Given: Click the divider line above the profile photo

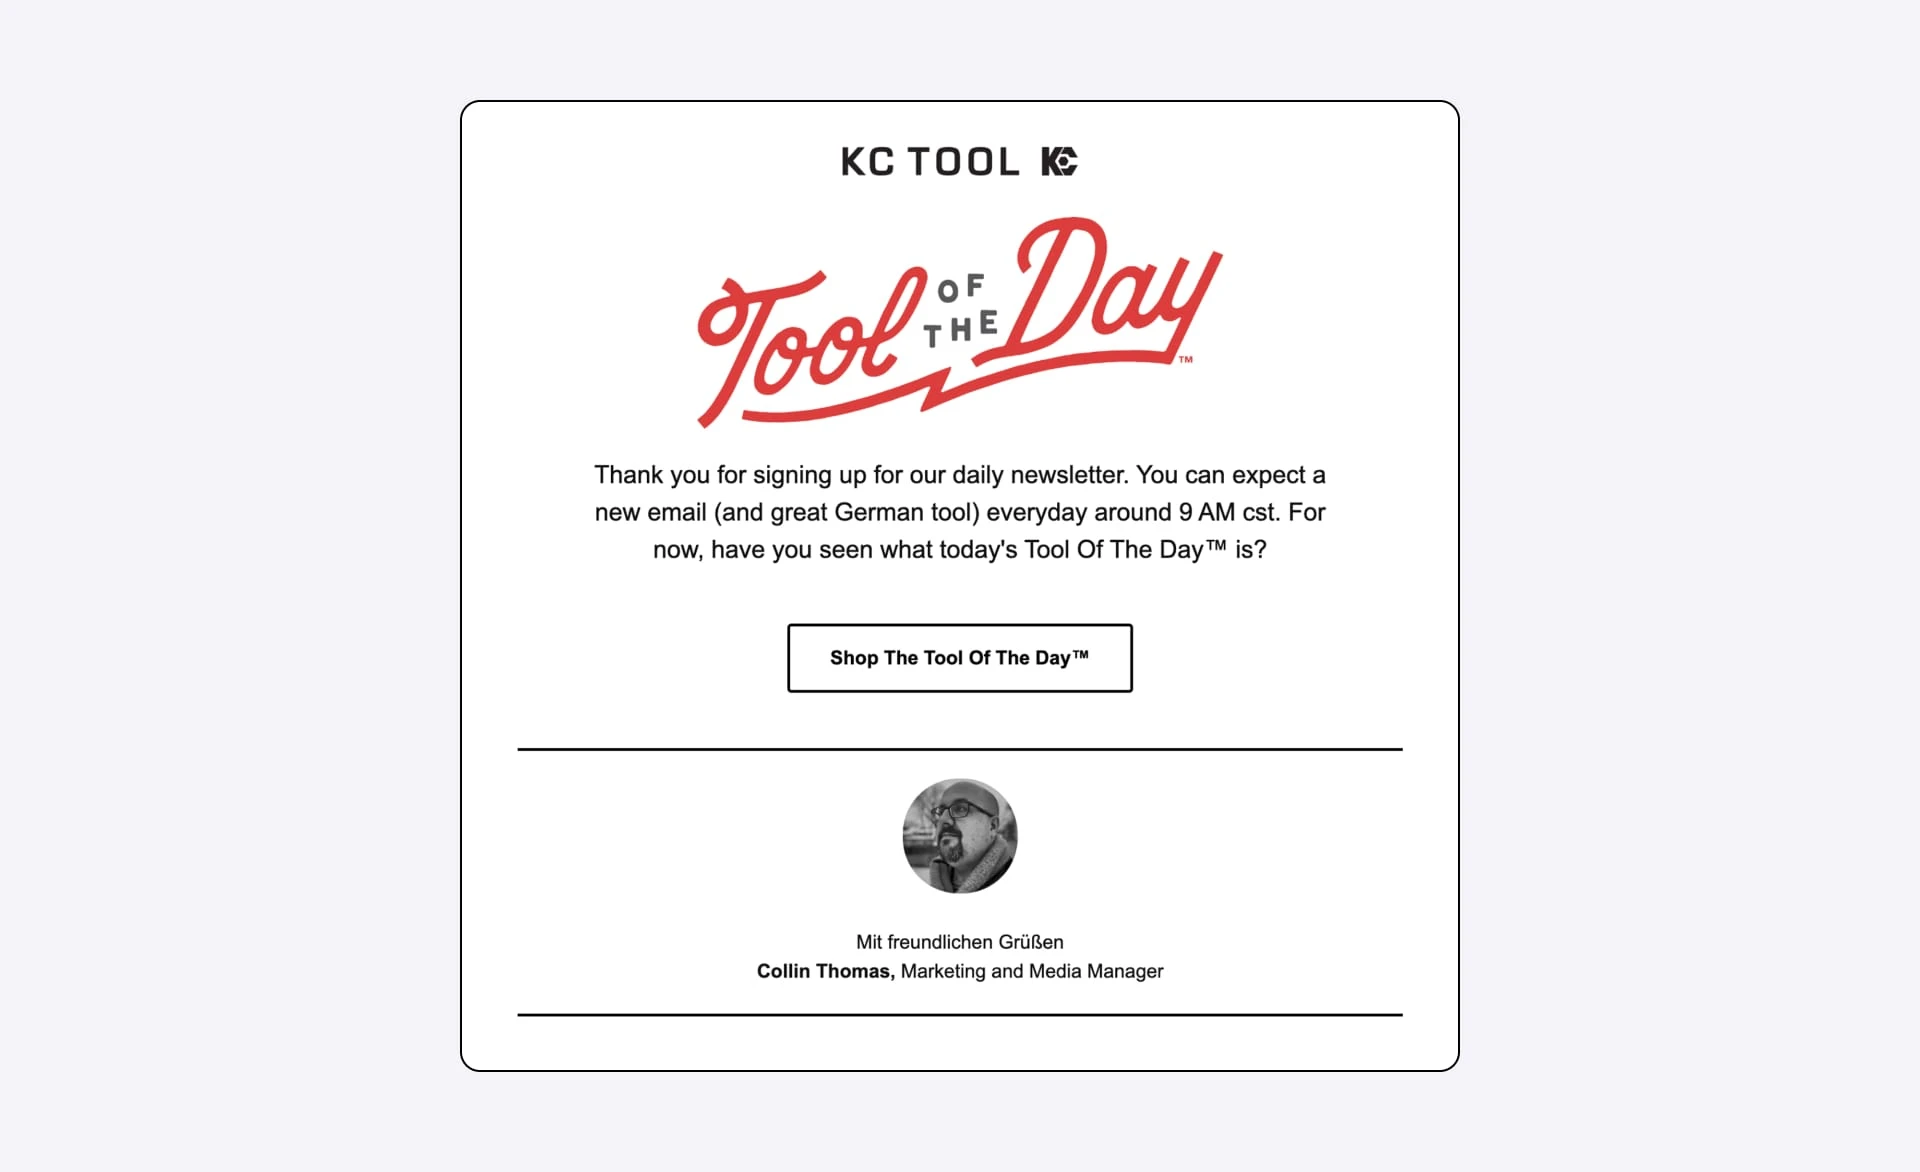Looking at the screenshot, I should click(x=960, y=749).
